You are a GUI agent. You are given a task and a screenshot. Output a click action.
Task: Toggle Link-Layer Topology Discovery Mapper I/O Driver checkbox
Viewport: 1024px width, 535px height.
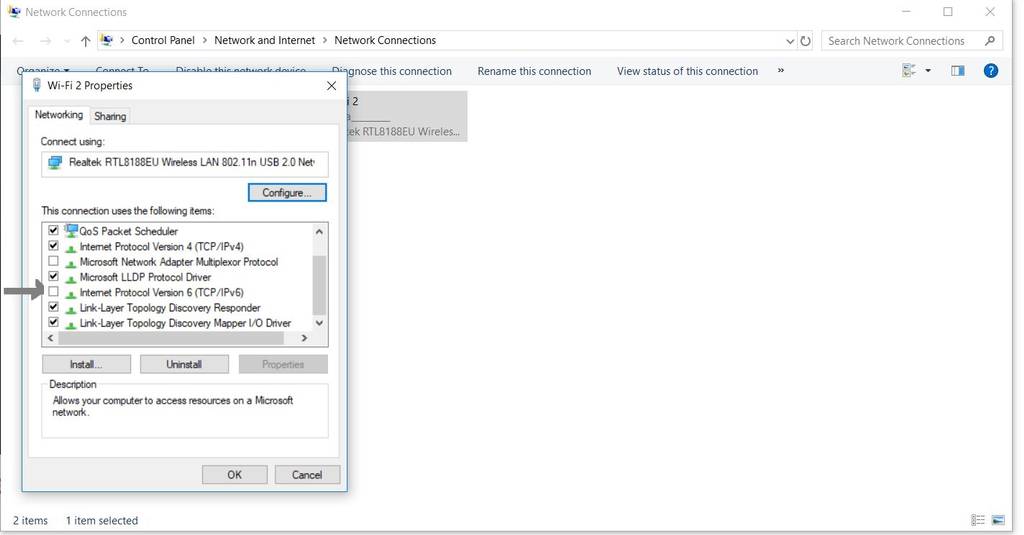click(54, 322)
